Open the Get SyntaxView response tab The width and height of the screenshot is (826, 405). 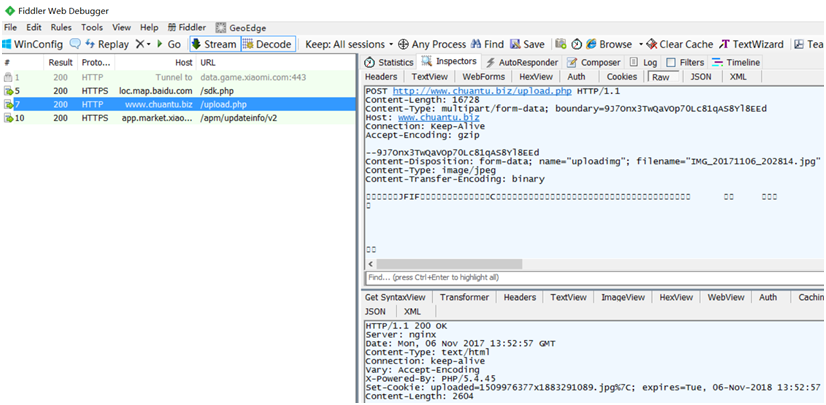[395, 297]
